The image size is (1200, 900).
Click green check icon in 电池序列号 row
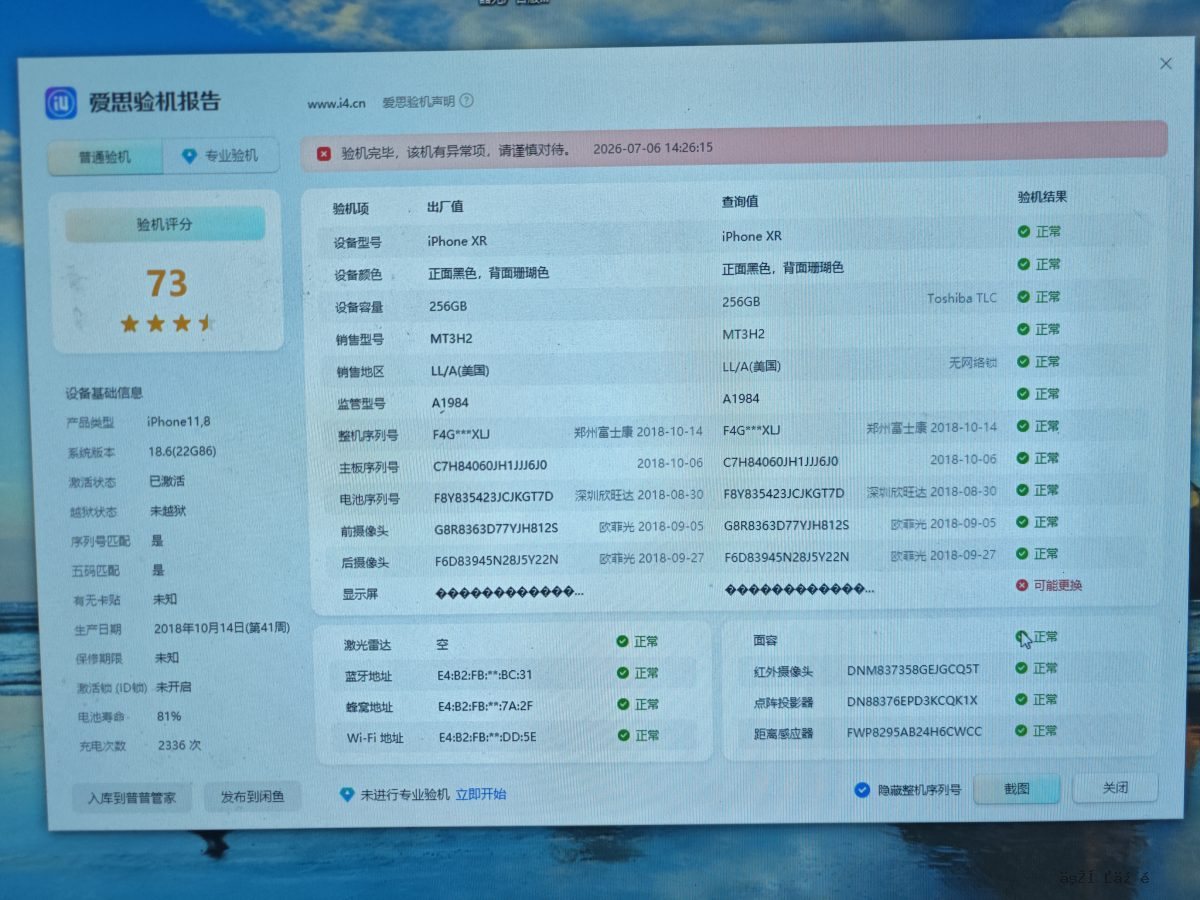(1023, 490)
